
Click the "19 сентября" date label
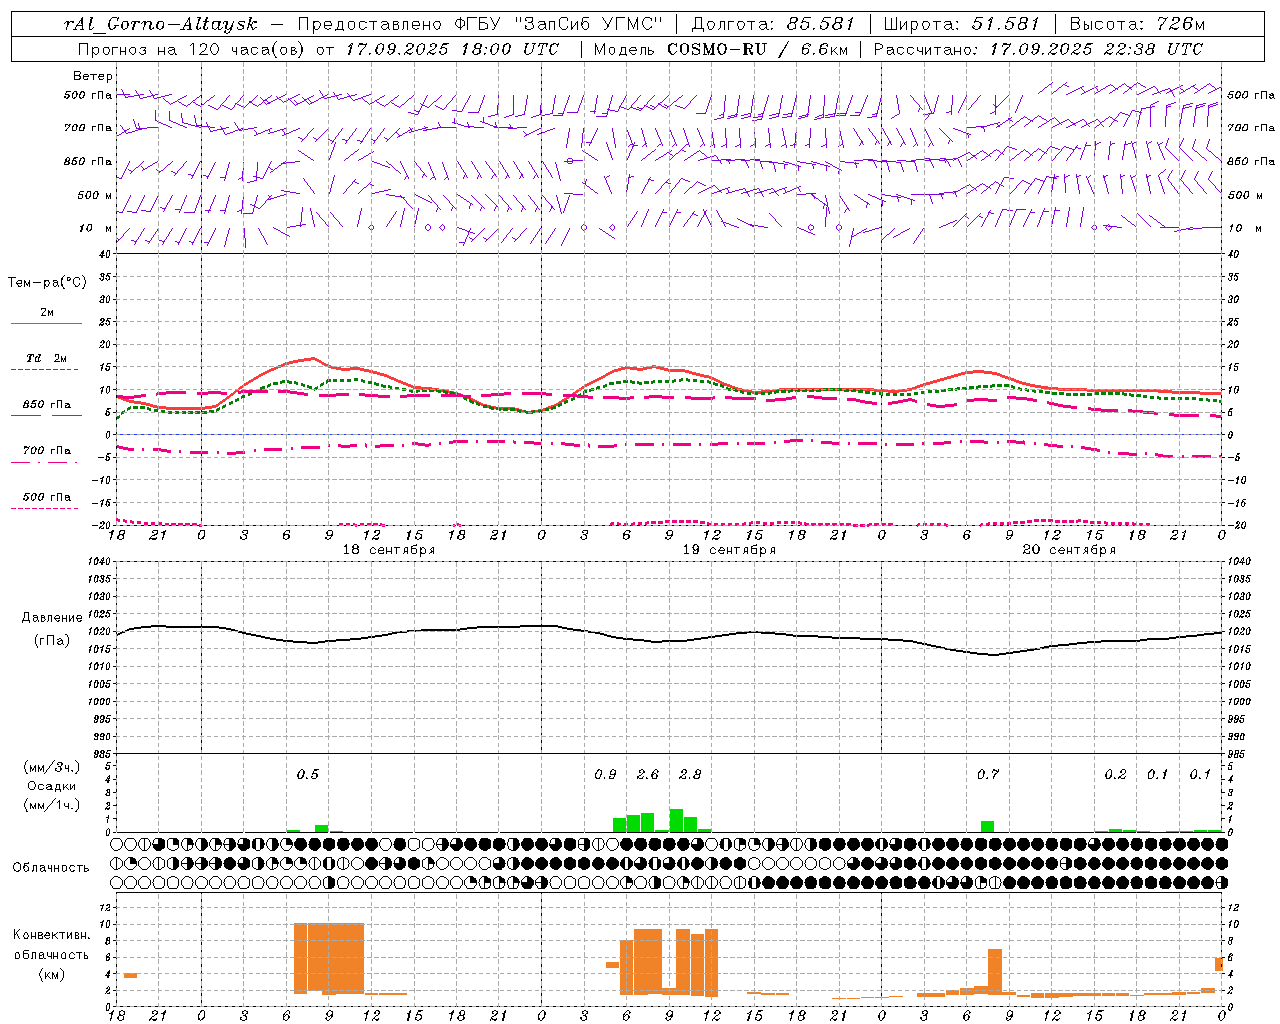pyautogui.click(x=729, y=550)
